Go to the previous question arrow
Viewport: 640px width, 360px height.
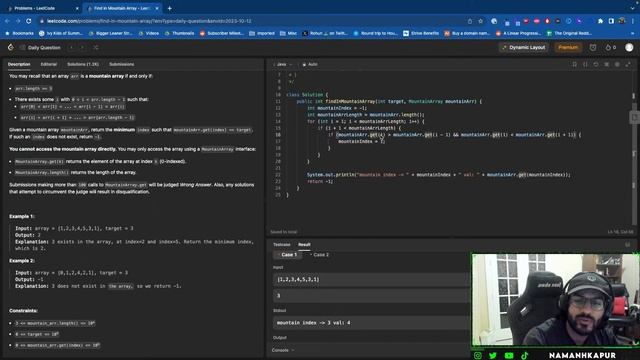[x=71, y=48]
